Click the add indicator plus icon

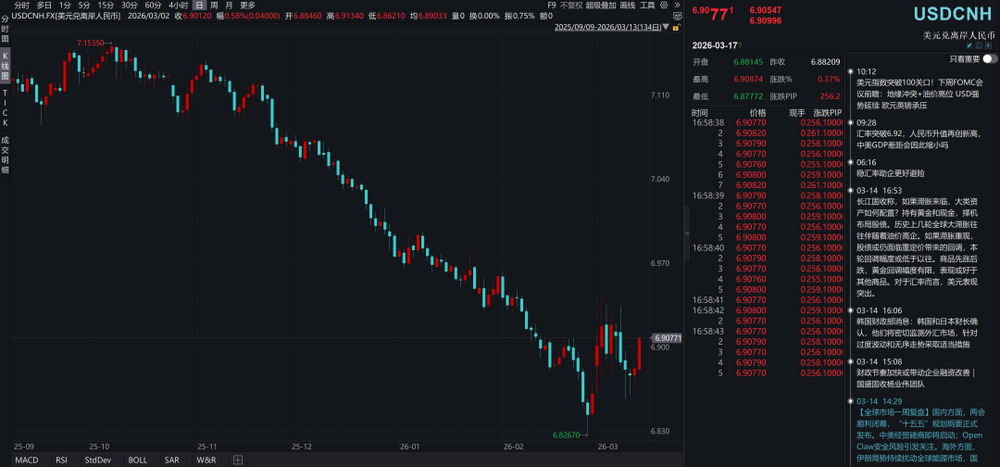pyautogui.click(x=237, y=460)
